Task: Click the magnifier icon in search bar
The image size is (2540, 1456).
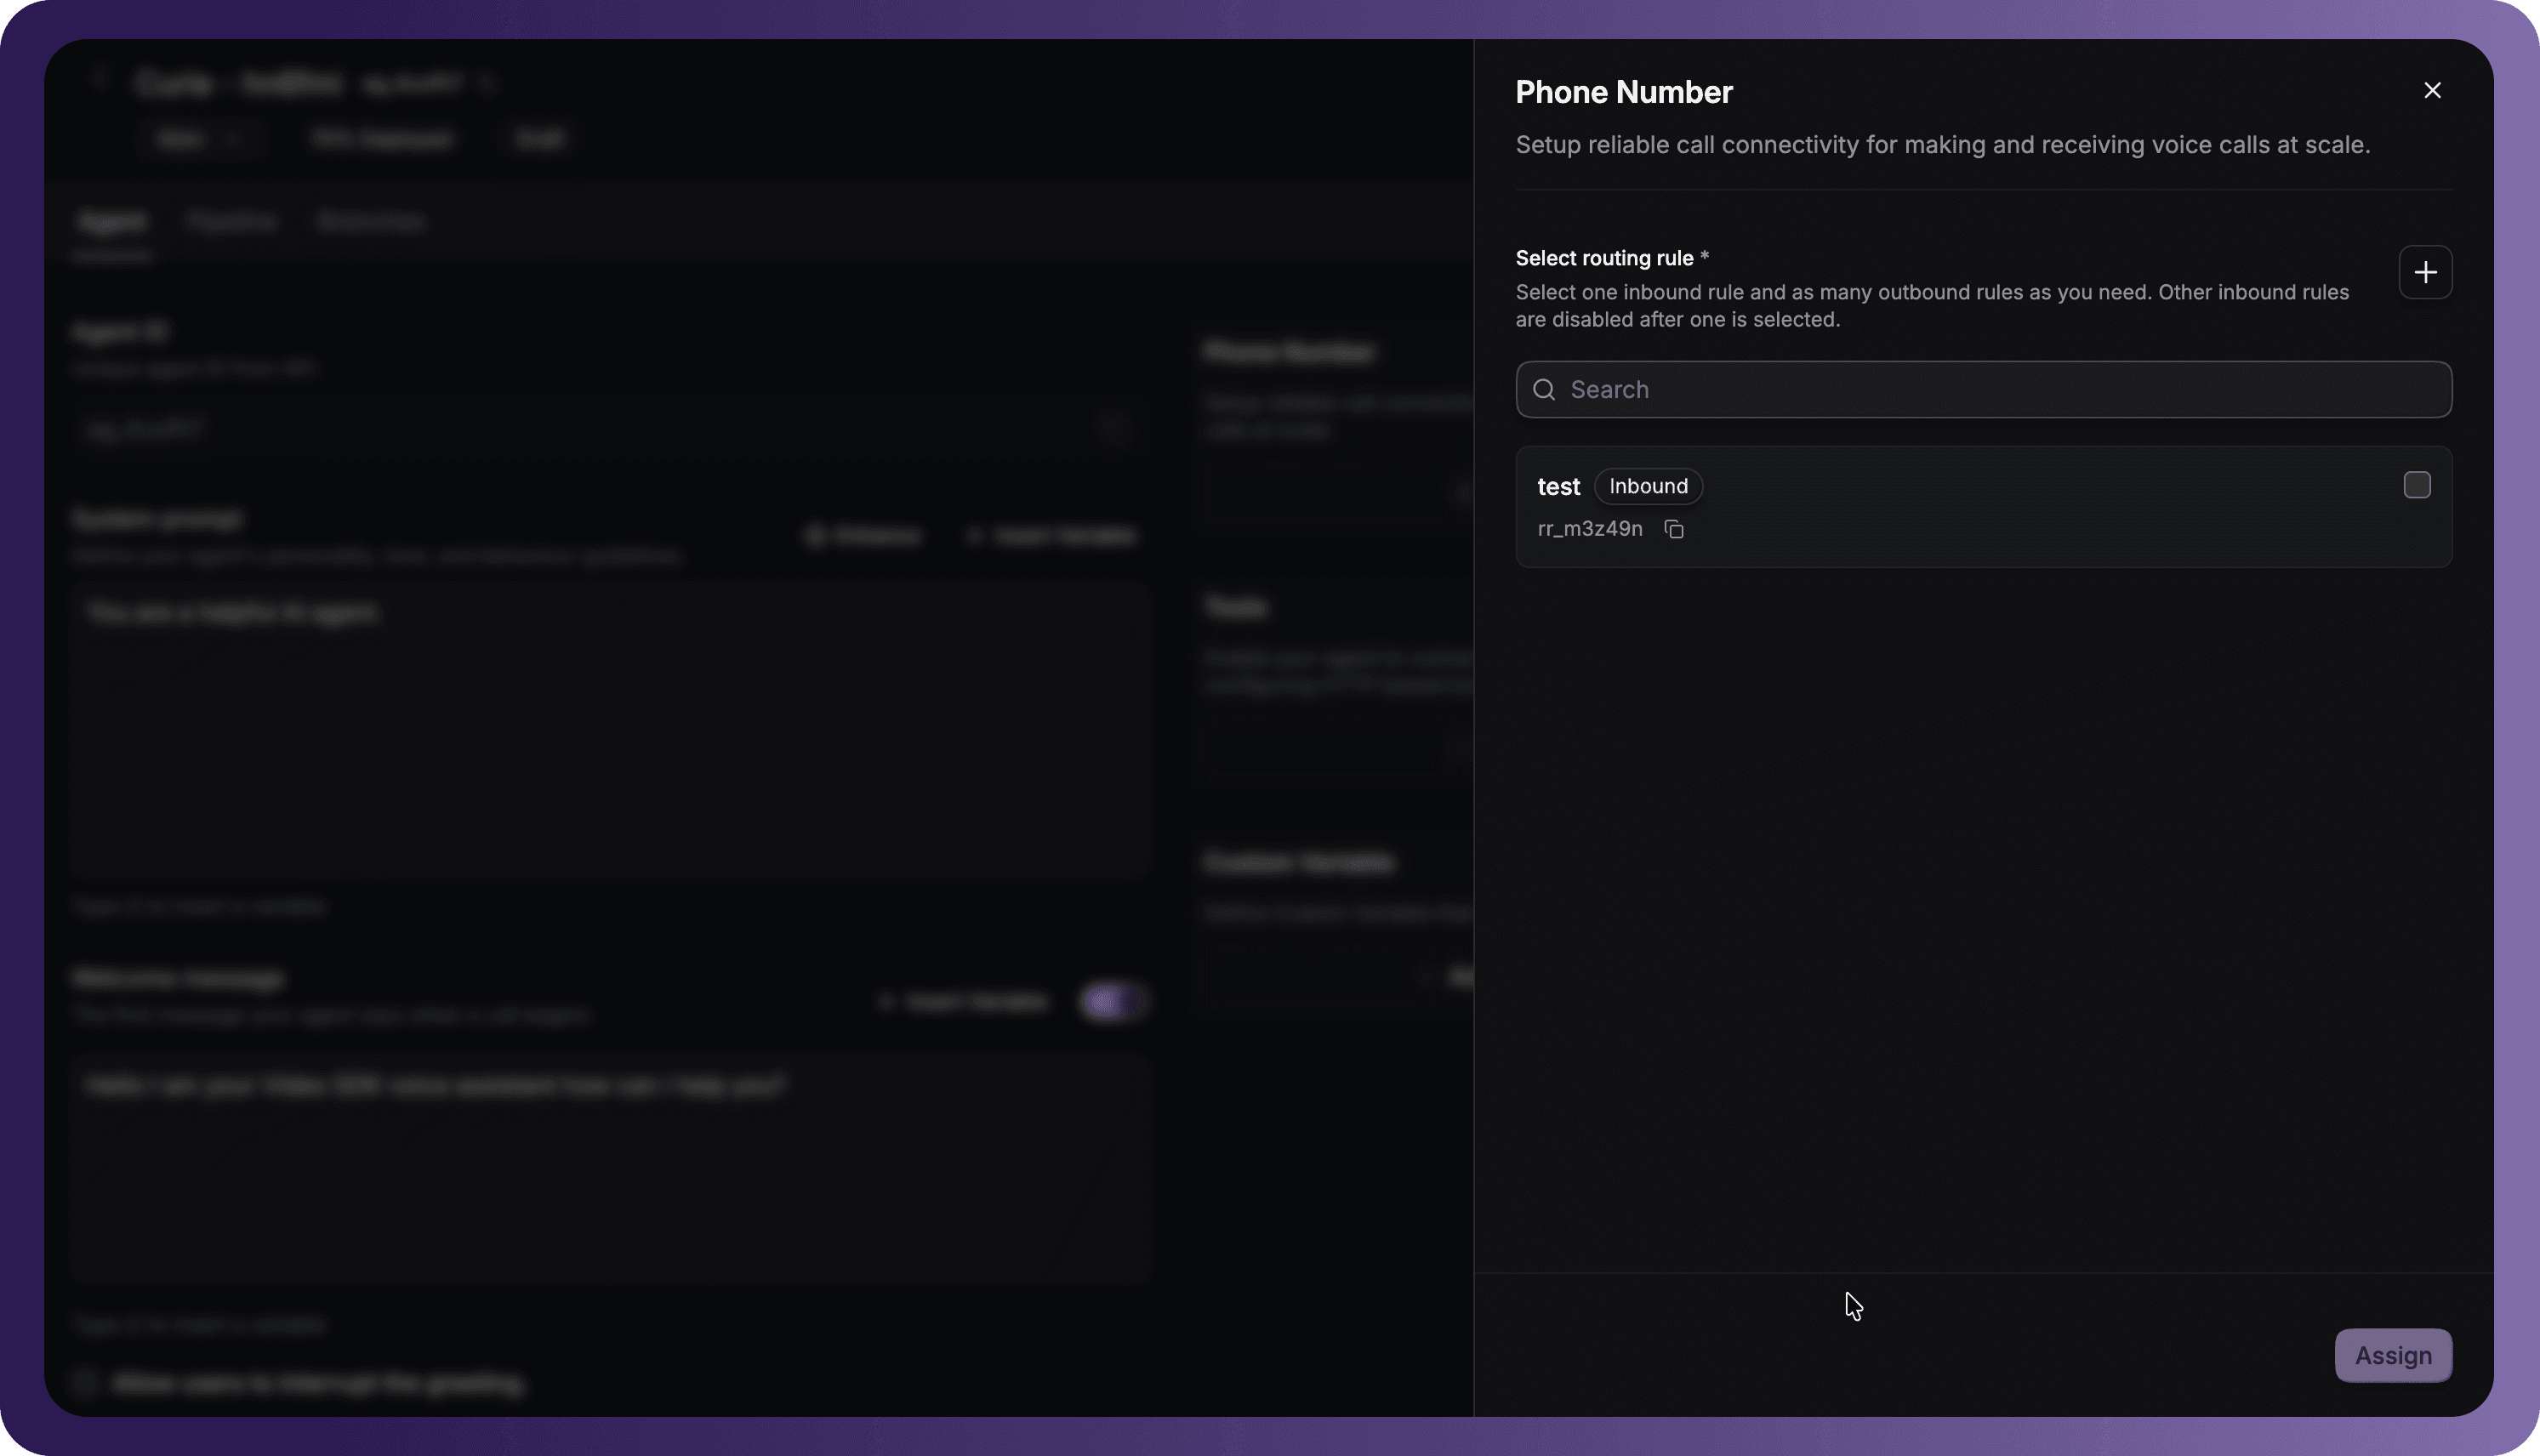Action: click(1544, 389)
